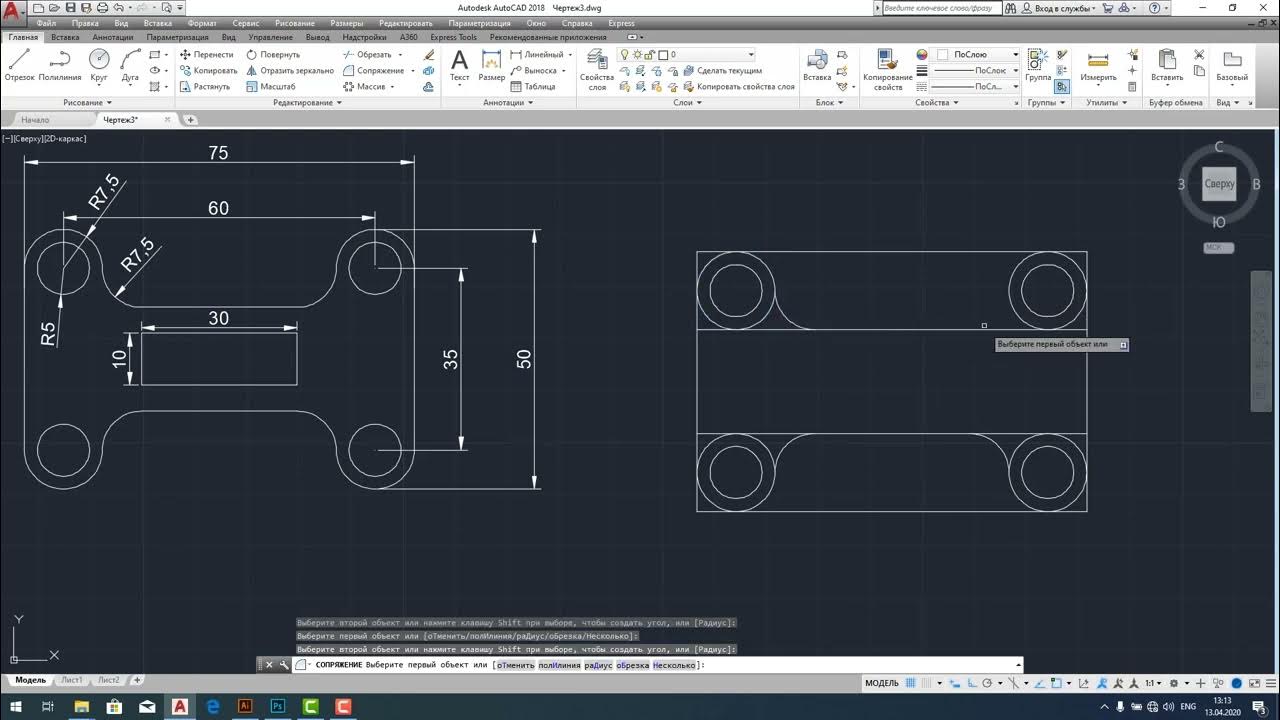Expand the Редактирование panel

(x=308, y=102)
